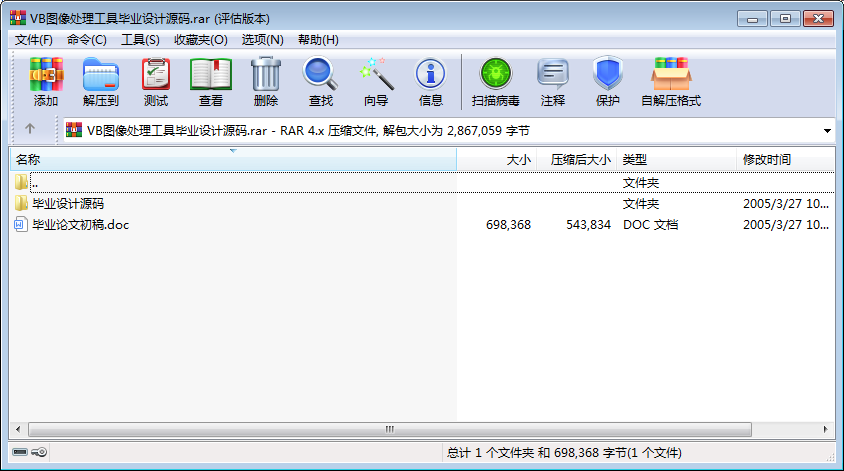Click the horizontal scrollbar in file list
844x471 pixels.
(x=390, y=429)
